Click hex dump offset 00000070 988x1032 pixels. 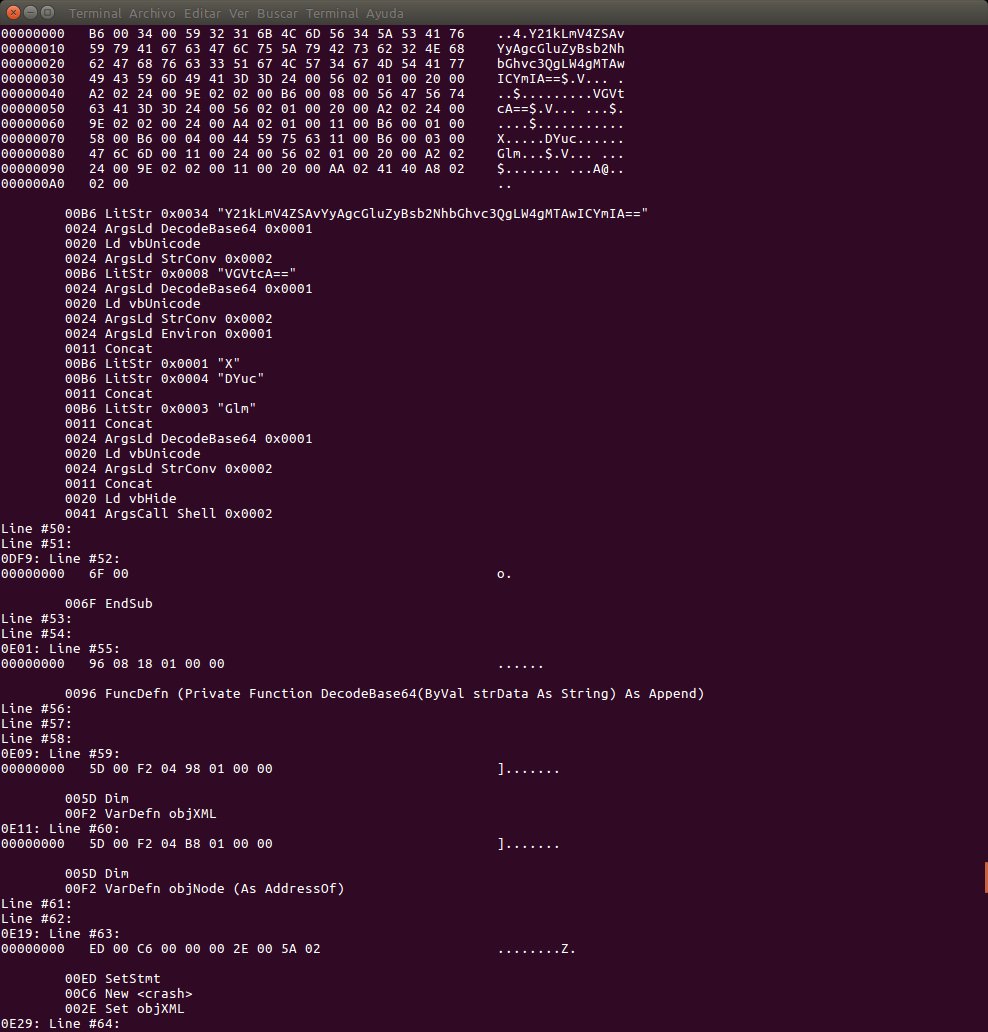point(33,139)
